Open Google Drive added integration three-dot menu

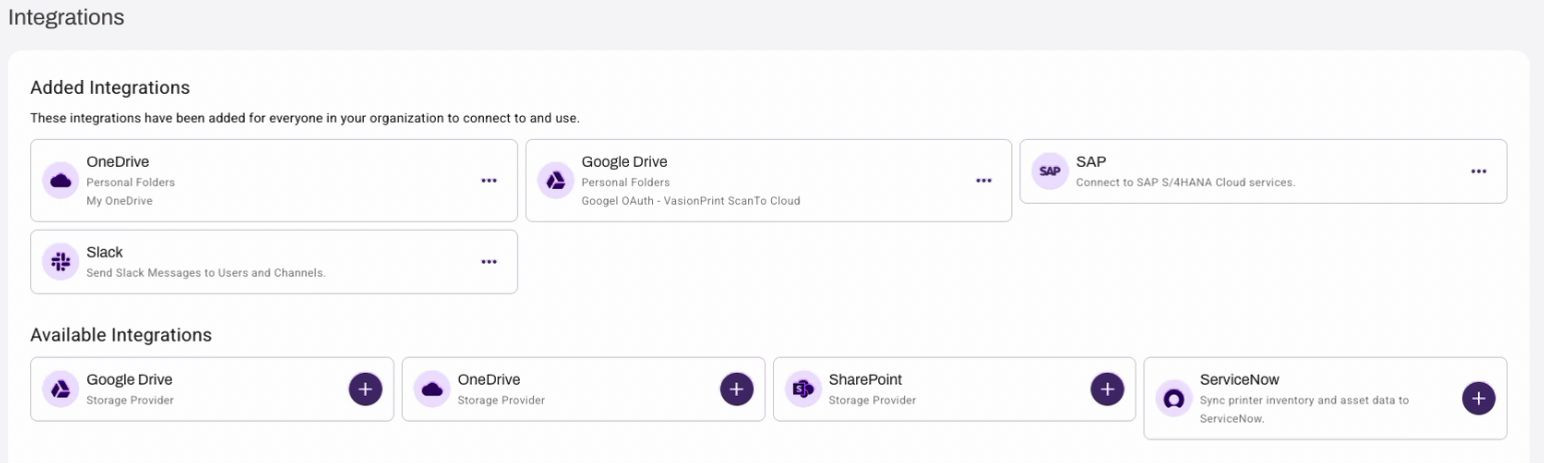[x=984, y=181]
